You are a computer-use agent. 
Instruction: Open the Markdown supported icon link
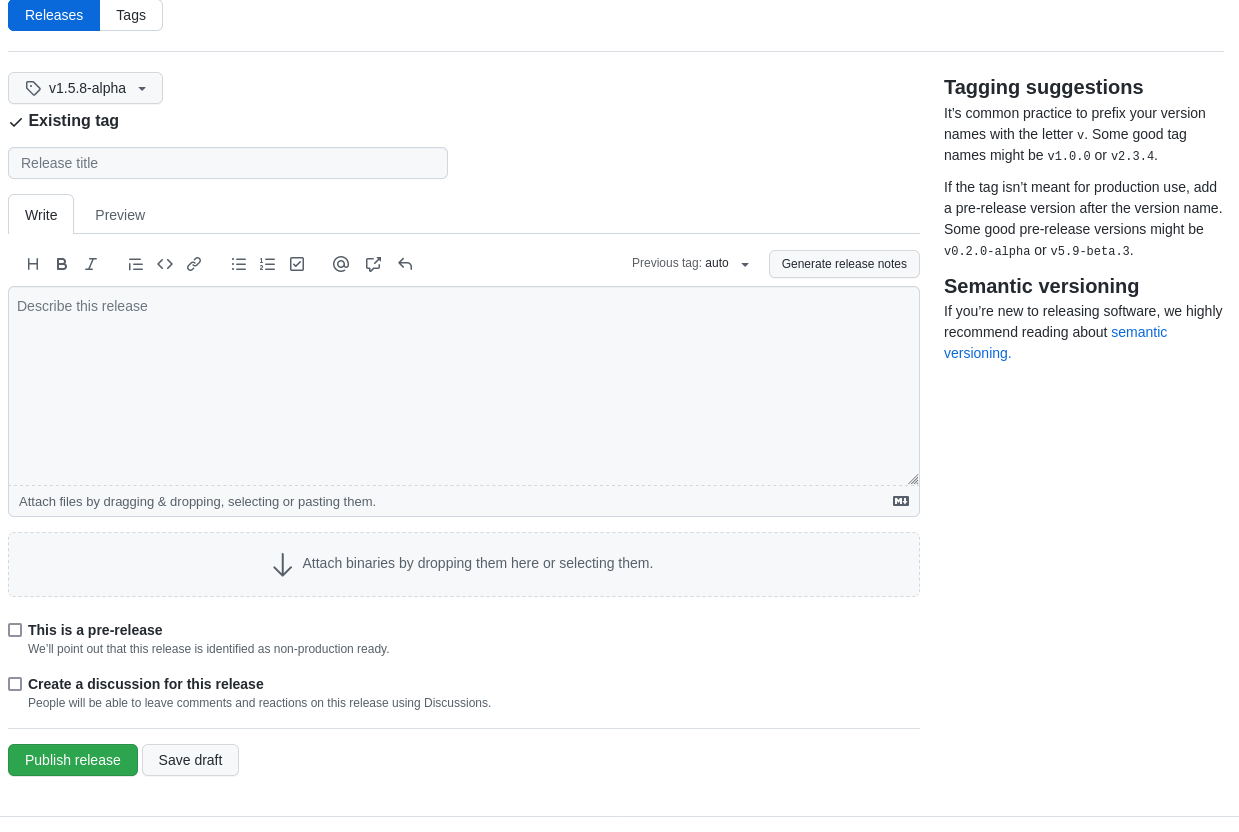coord(901,501)
